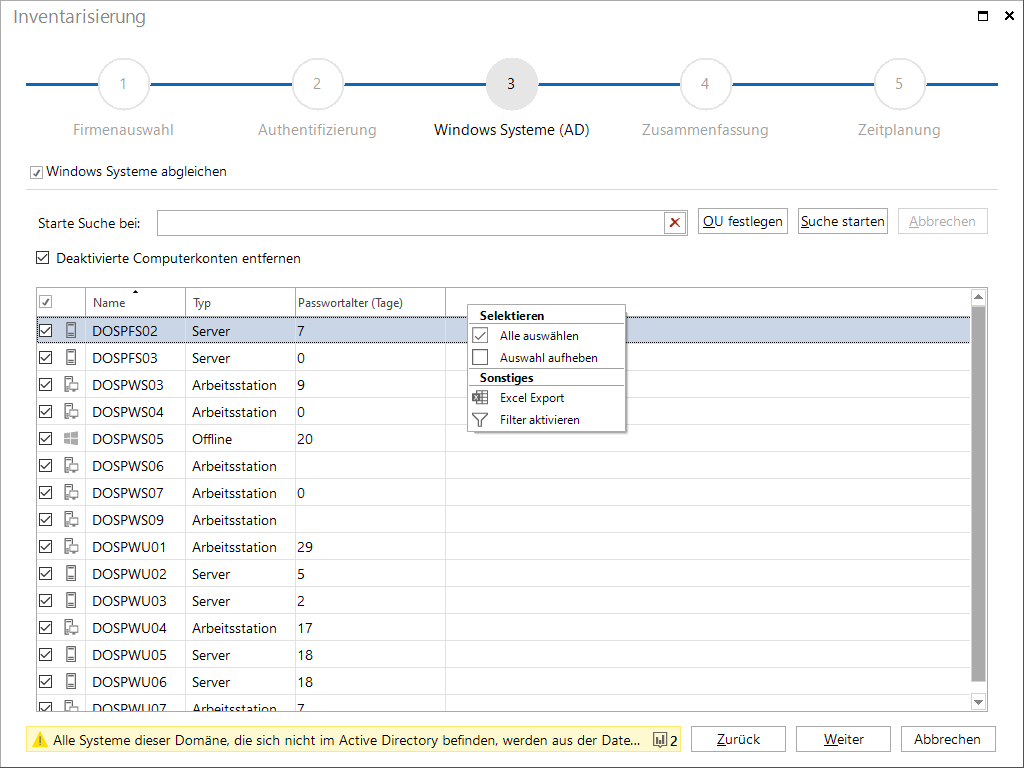Go to wizard step 5 Zeitplanung
The image size is (1024, 768).
[x=899, y=84]
